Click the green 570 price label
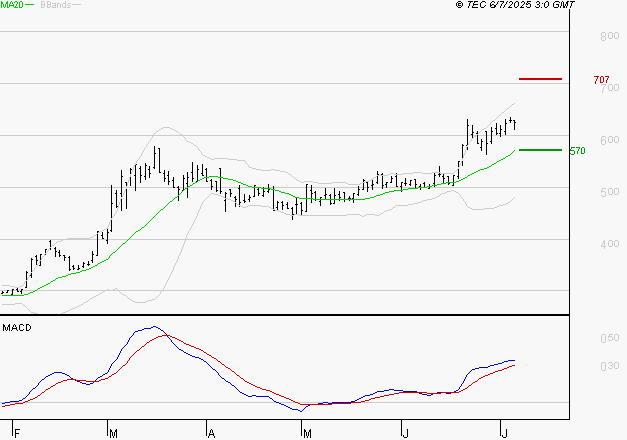Viewport: 627px width, 440px height. tap(577, 151)
